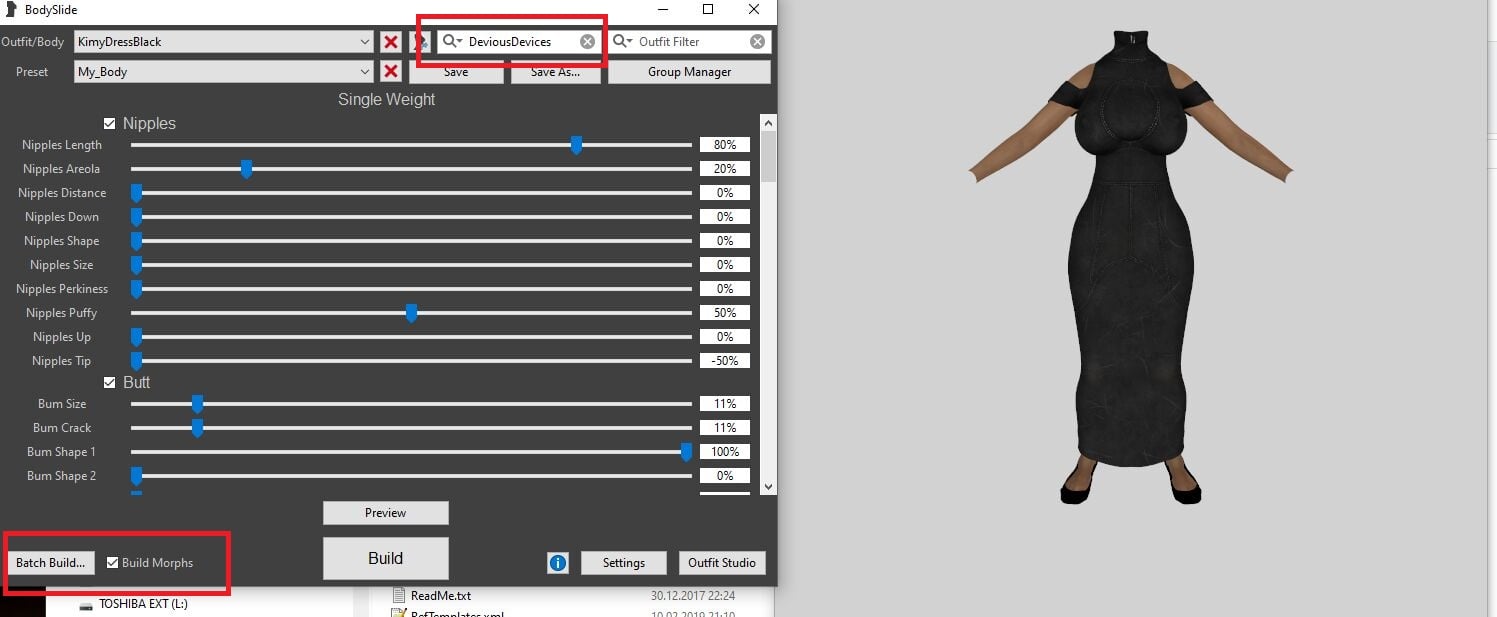Click the Bum Size slider handle
Screen dimensions: 1497x617
[x=197, y=405]
